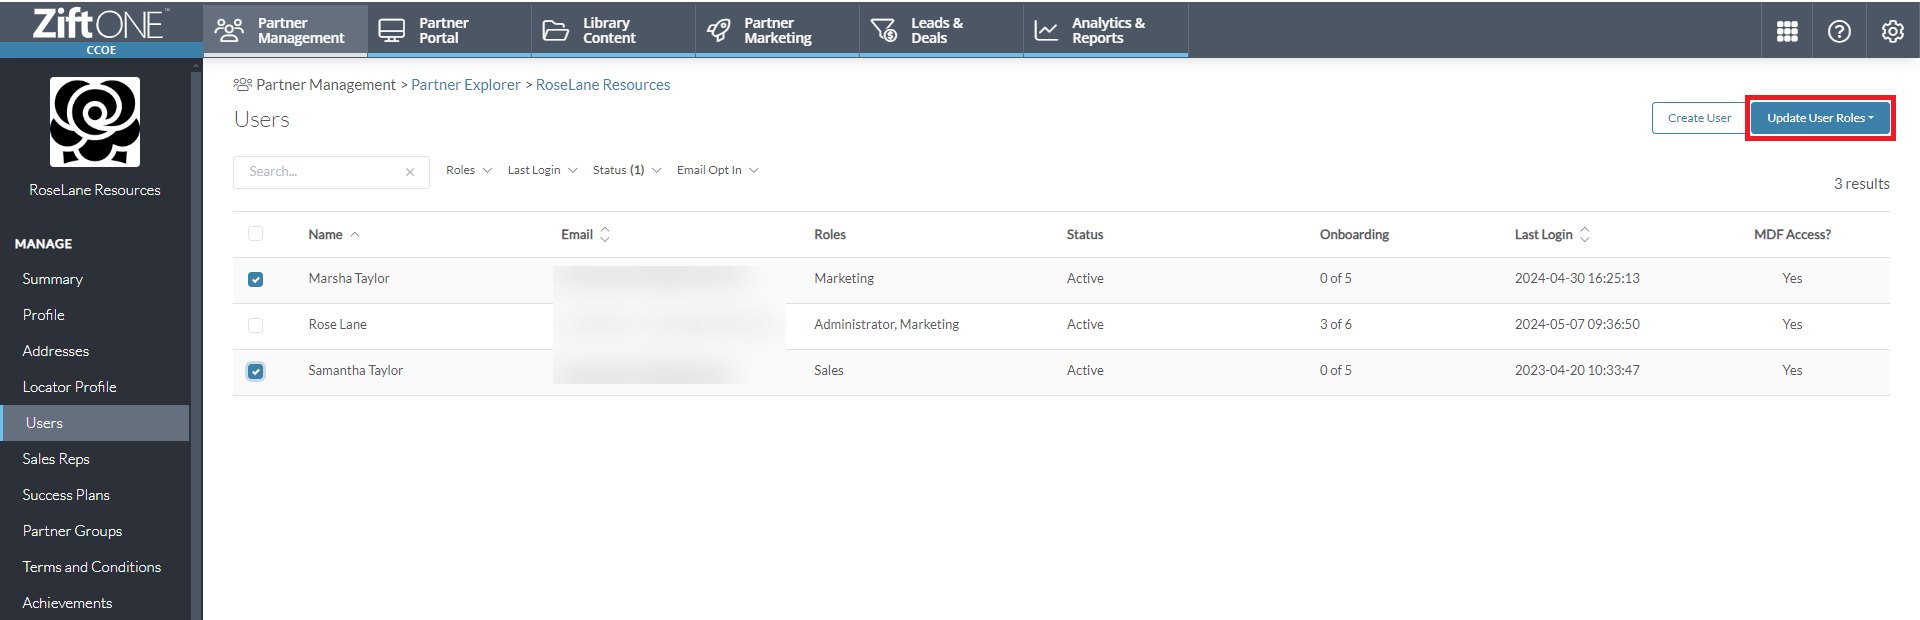
Task: Clear the search field with the X icon
Action: [x=410, y=172]
